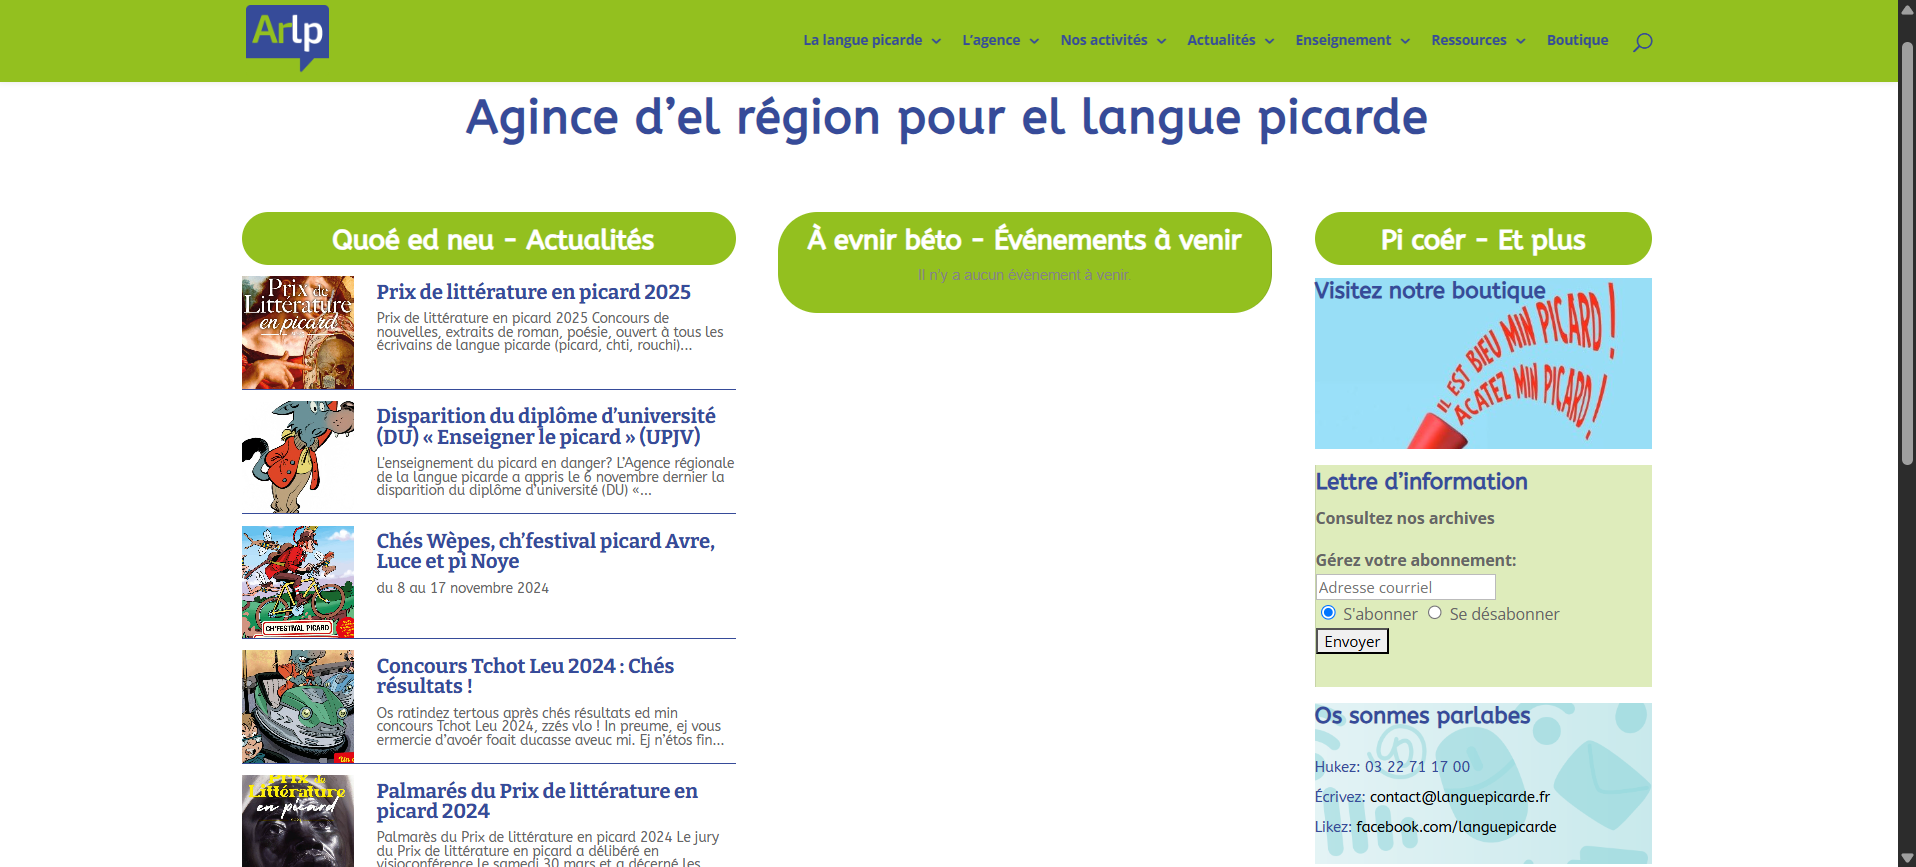This screenshot has width=1916, height=867.
Task: Open the Consultez nos archives link
Action: pos(1404,518)
